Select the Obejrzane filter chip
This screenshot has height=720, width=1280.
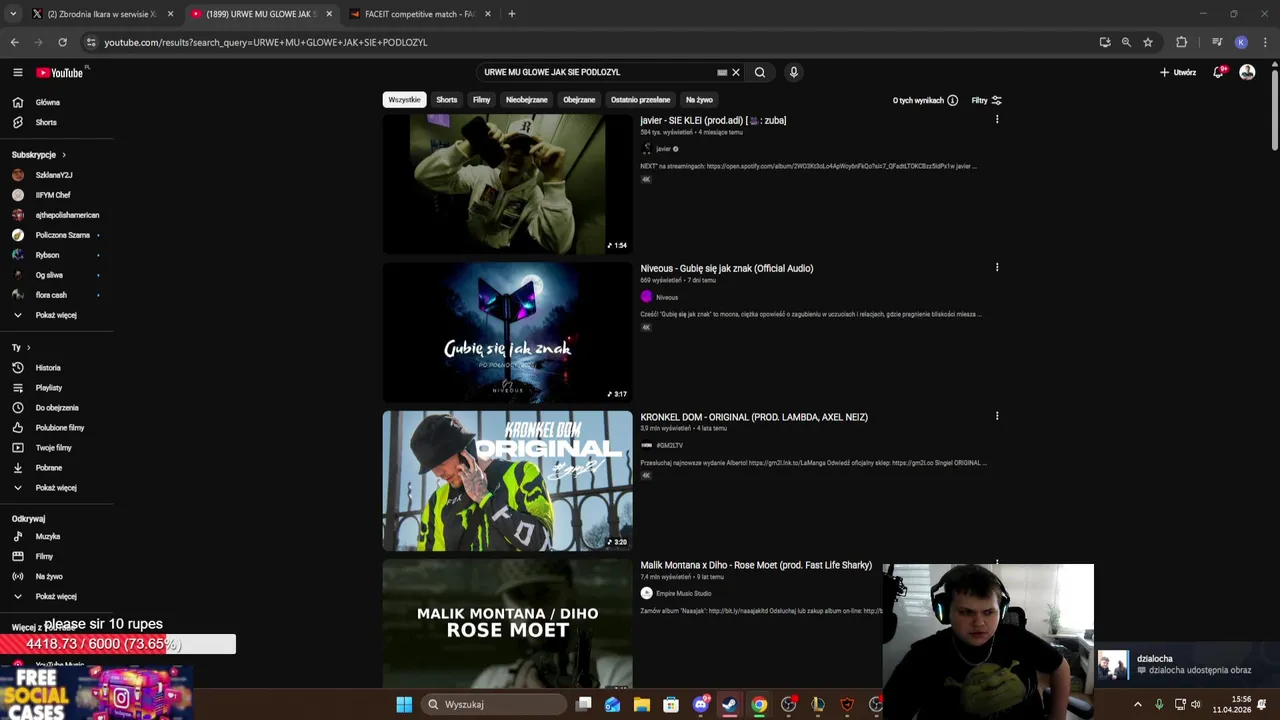tap(579, 100)
